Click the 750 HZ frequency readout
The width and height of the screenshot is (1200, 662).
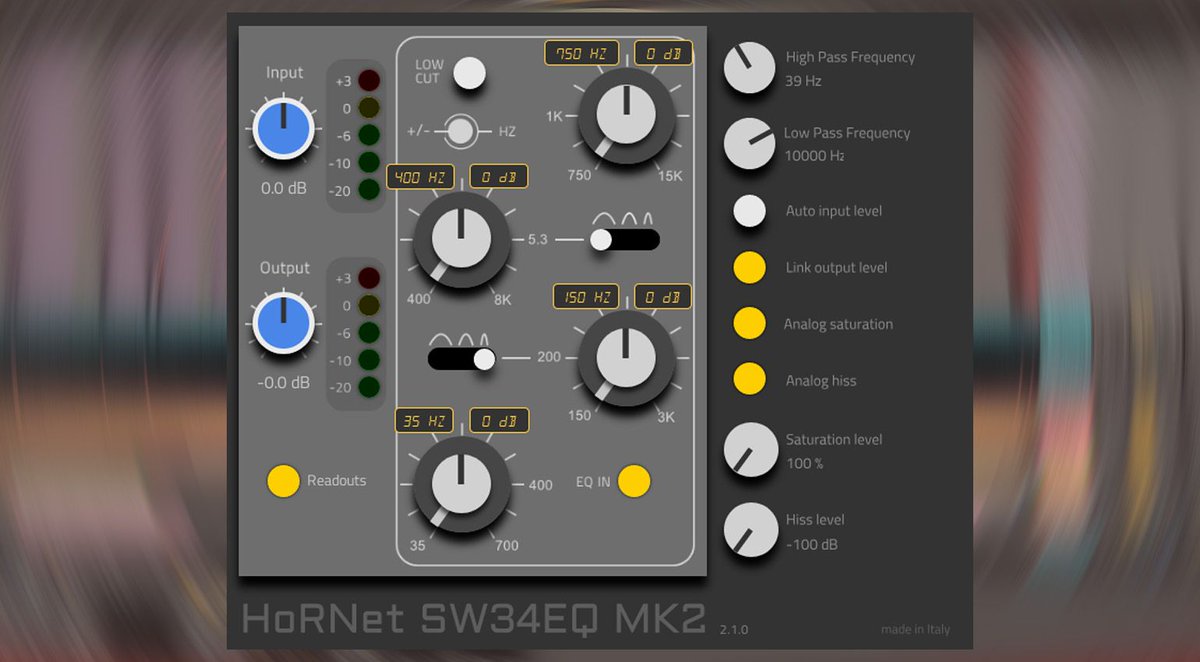coord(582,54)
